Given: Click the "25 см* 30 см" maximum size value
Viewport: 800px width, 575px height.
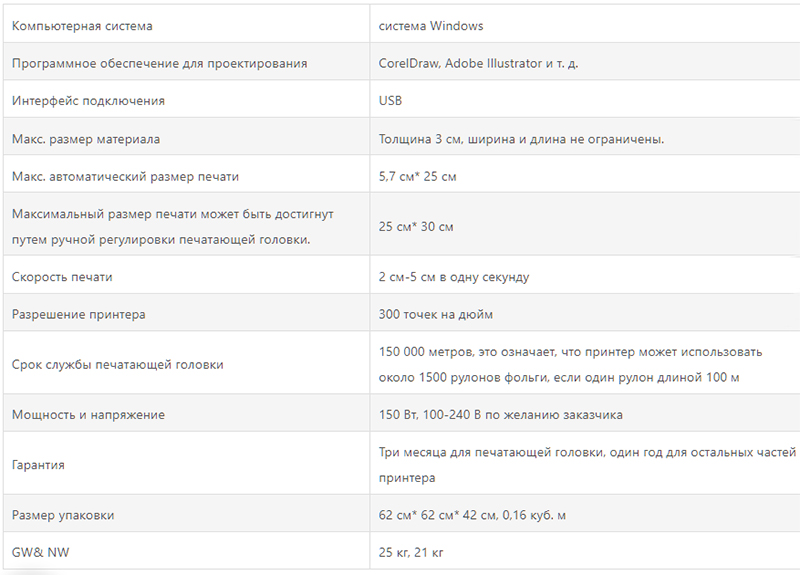Looking at the screenshot, I should (x=416, y=227).
